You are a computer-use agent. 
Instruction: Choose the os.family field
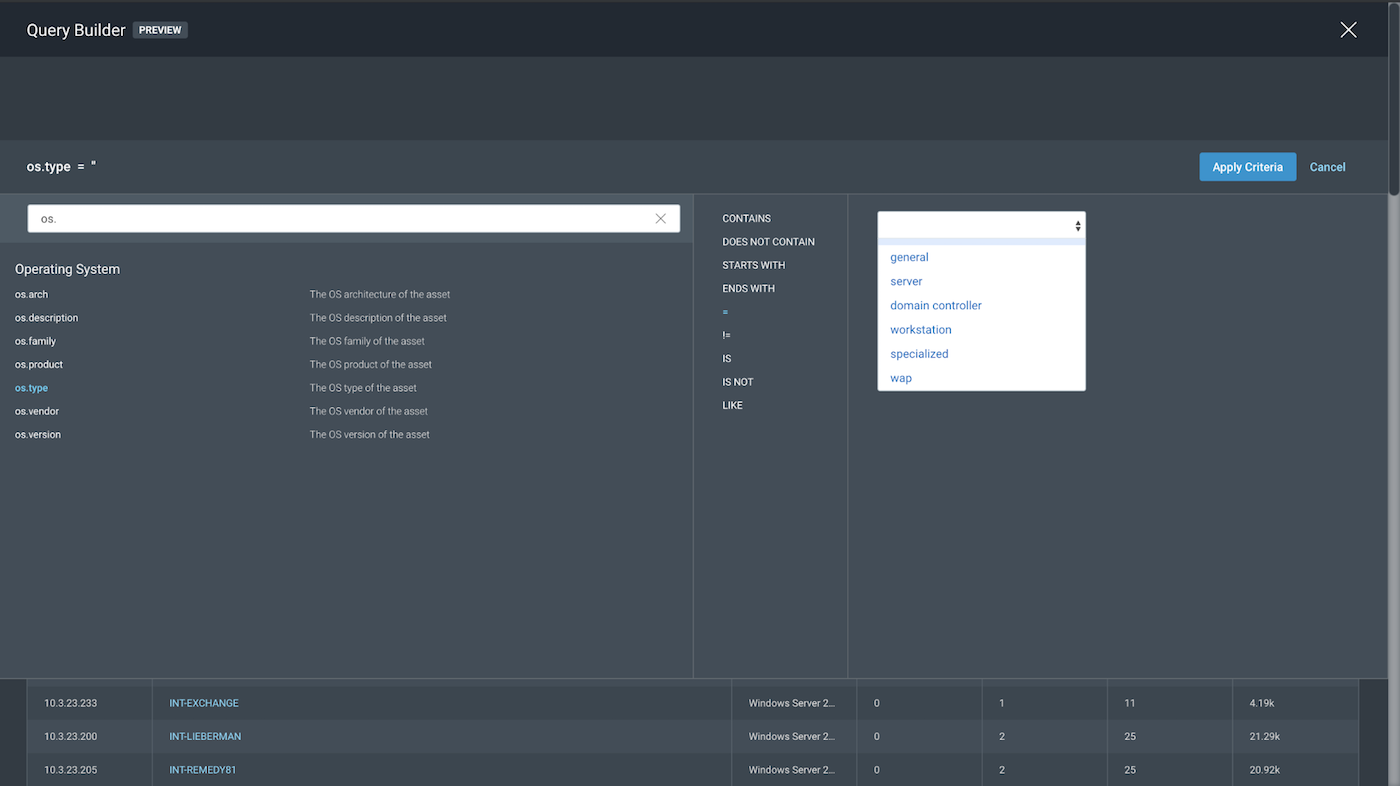[35, 341]
